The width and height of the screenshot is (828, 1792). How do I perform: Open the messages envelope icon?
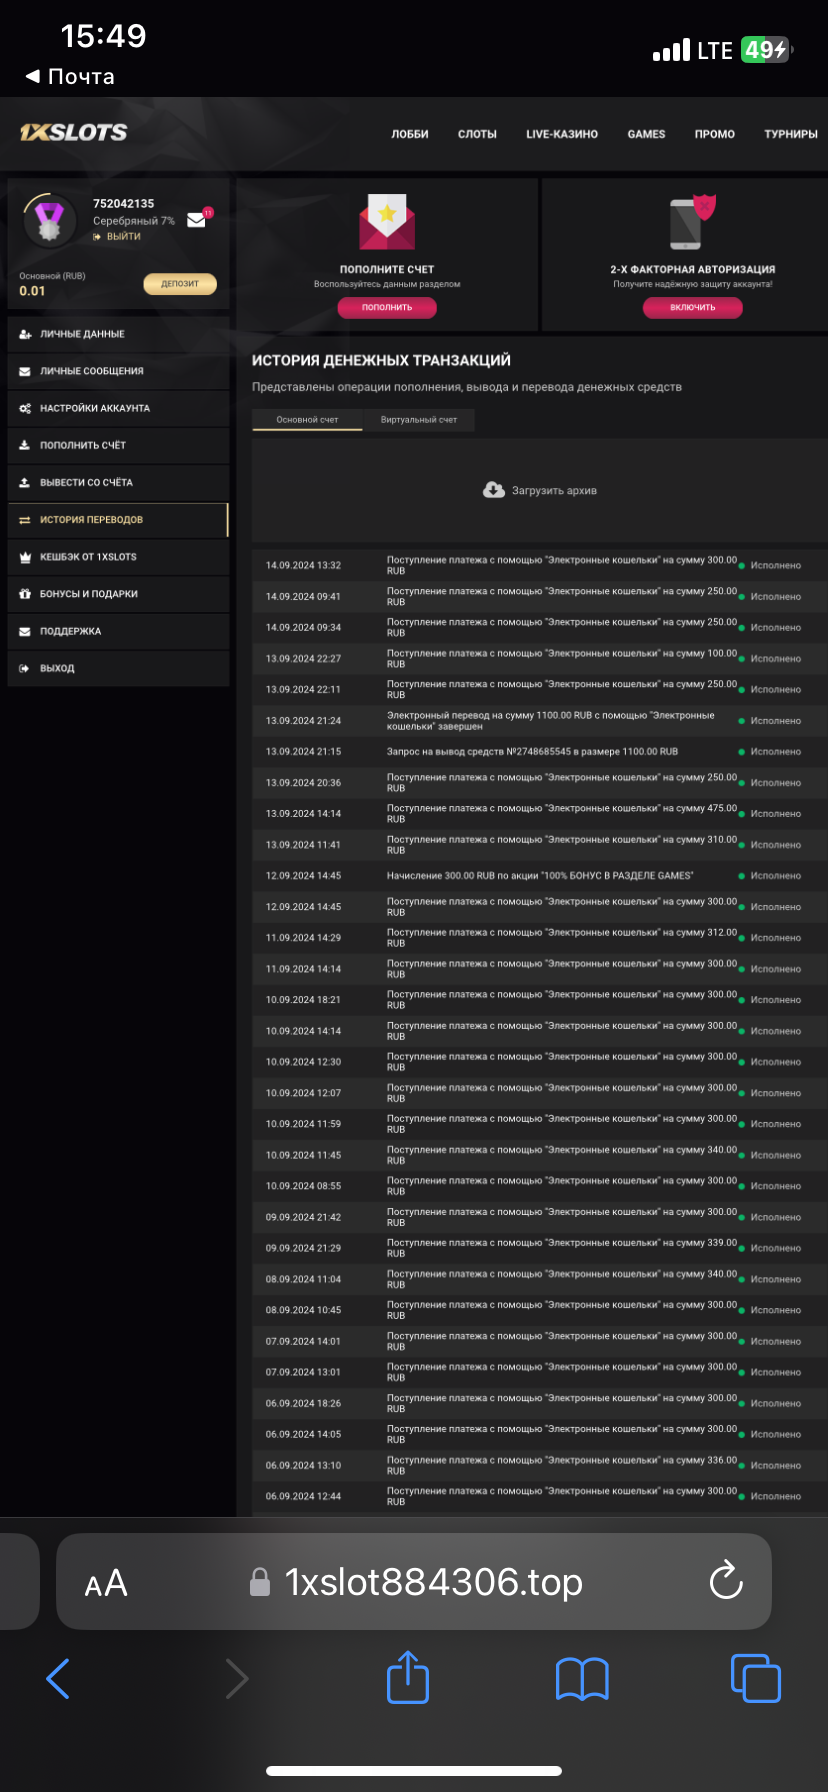(x=197, y=220)
